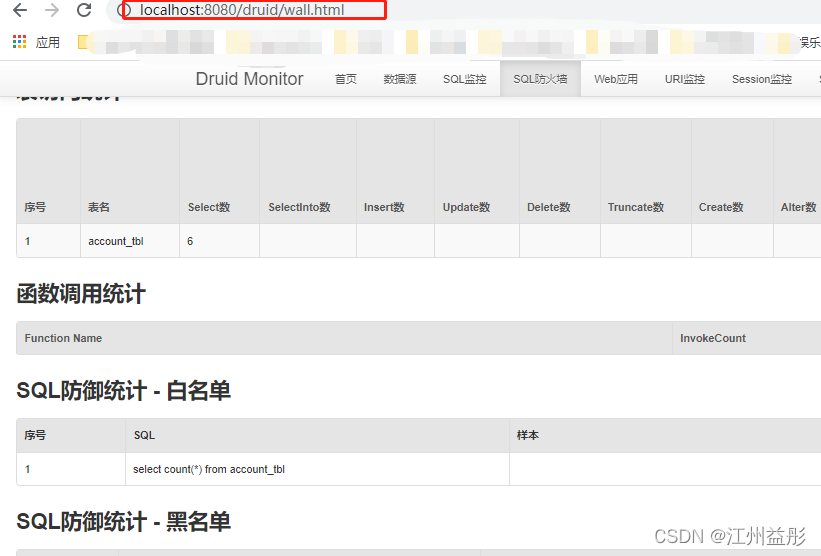This screenshot has width=821, height=556.
Task: Click the 函数调用统计 section heading
Action: pos(81,294)
